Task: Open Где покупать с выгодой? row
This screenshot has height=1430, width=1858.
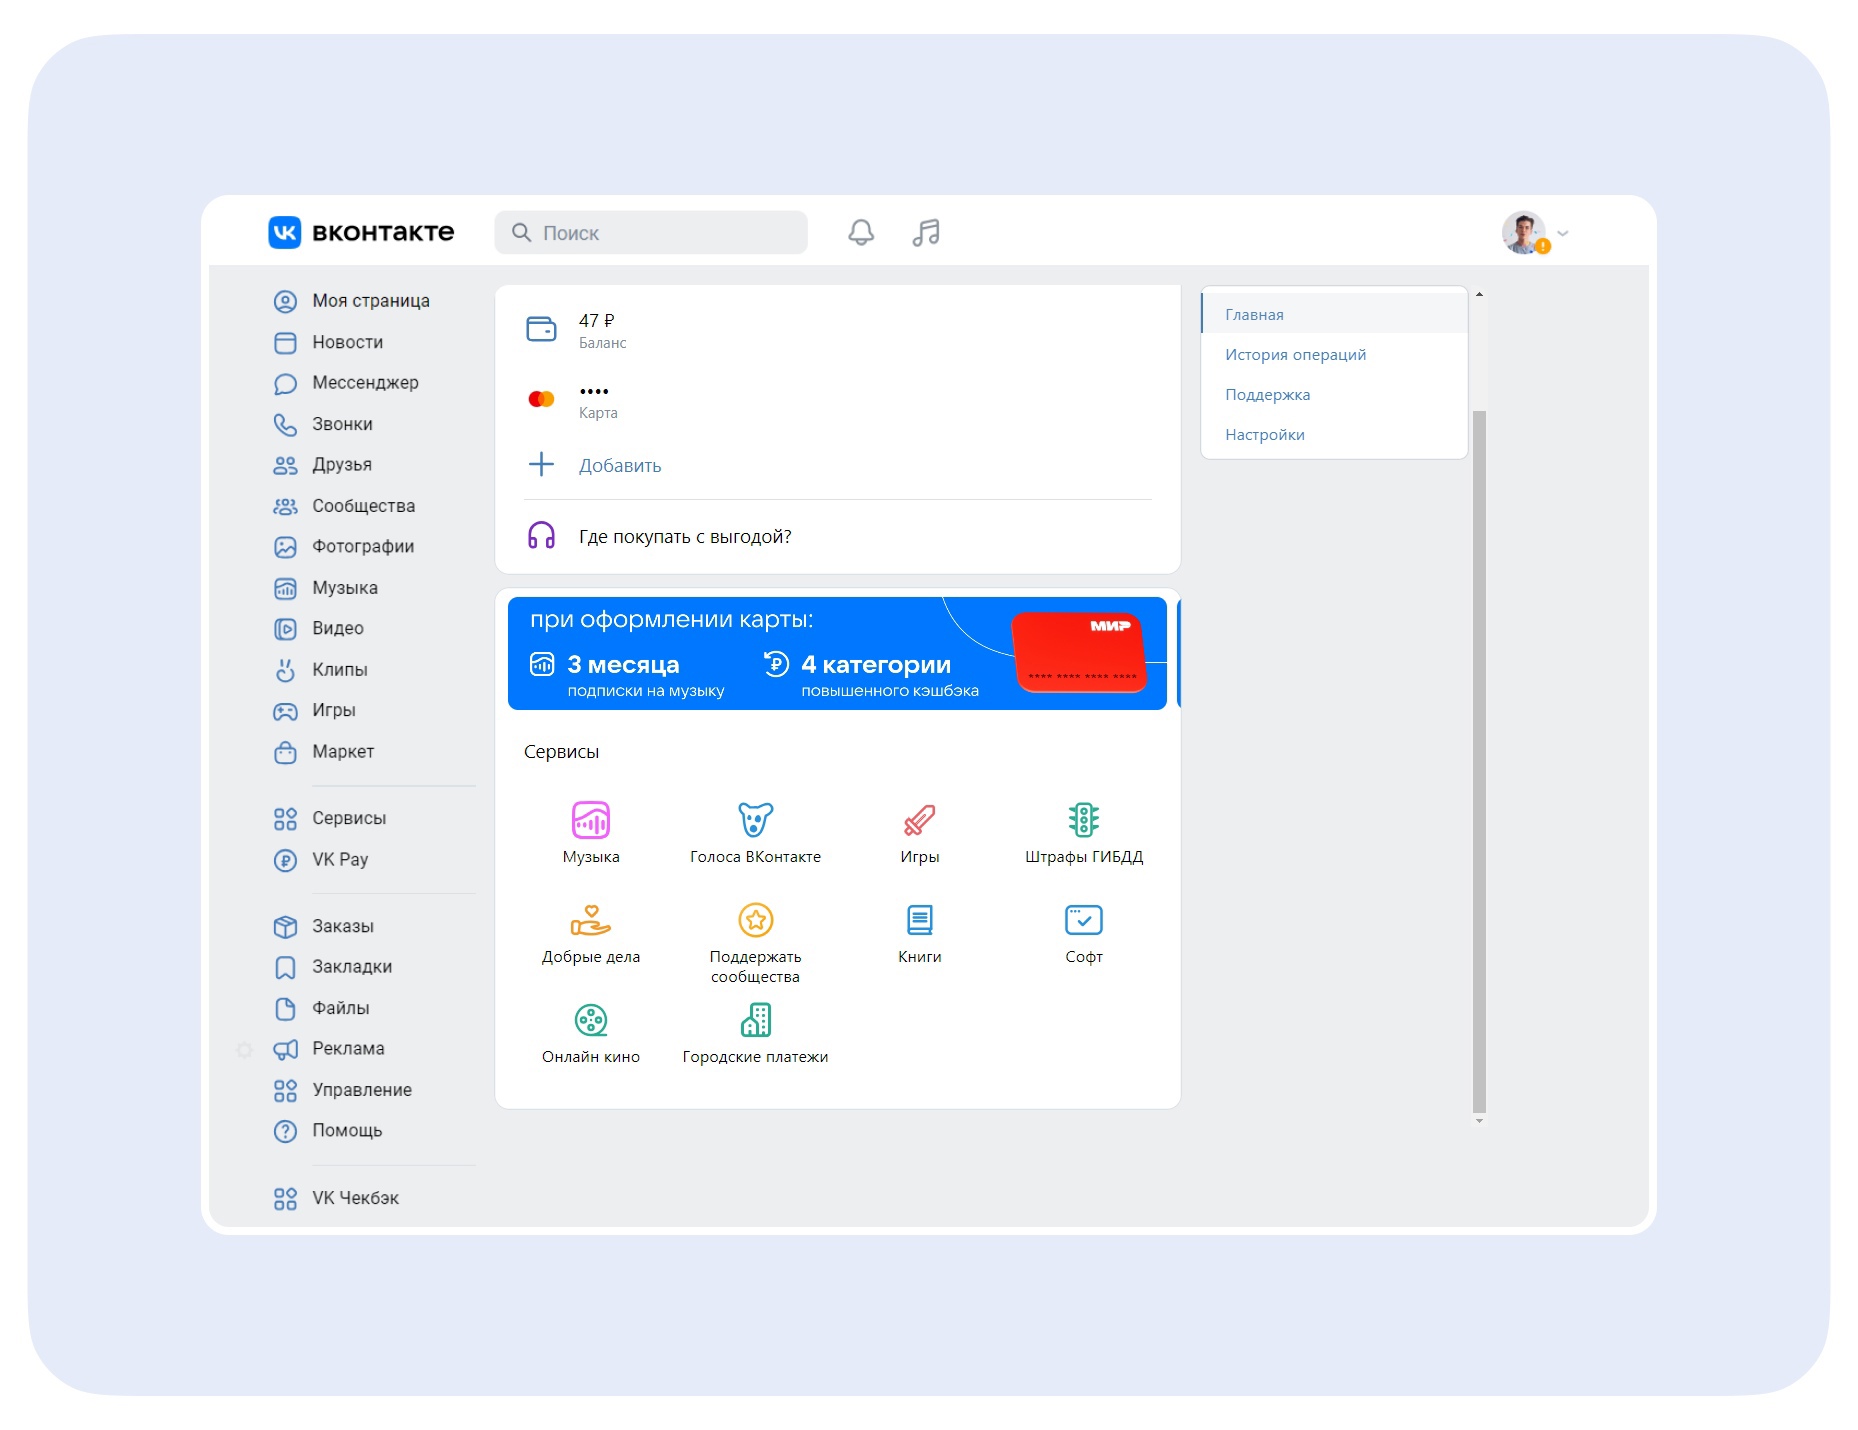Action: click(838, 536)
